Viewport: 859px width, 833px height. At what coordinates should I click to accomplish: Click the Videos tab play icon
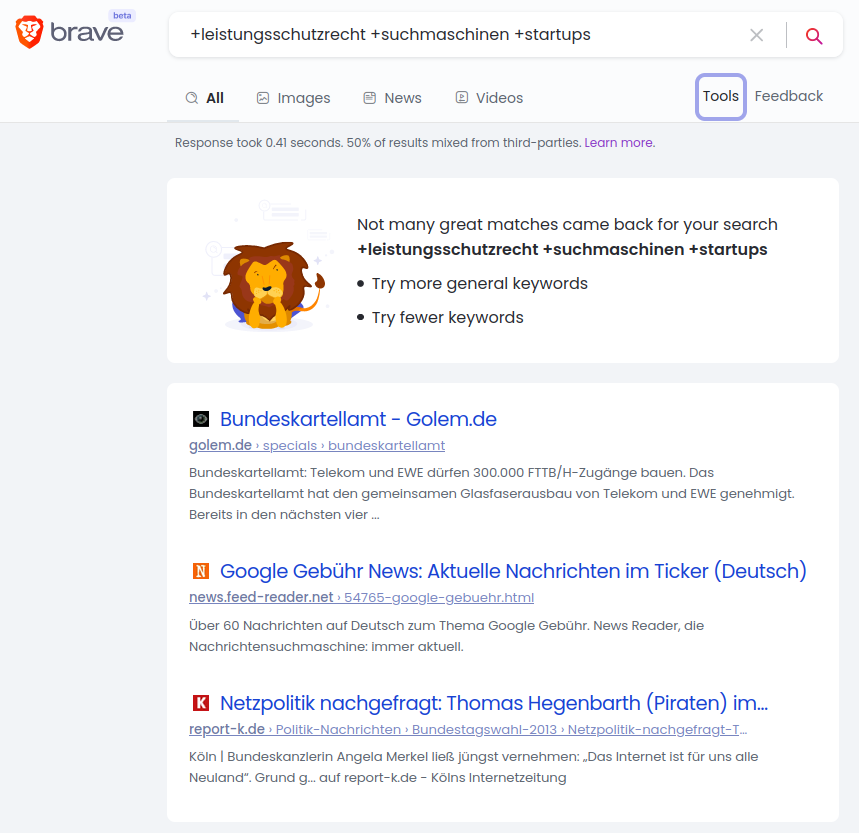pos(462,97)
